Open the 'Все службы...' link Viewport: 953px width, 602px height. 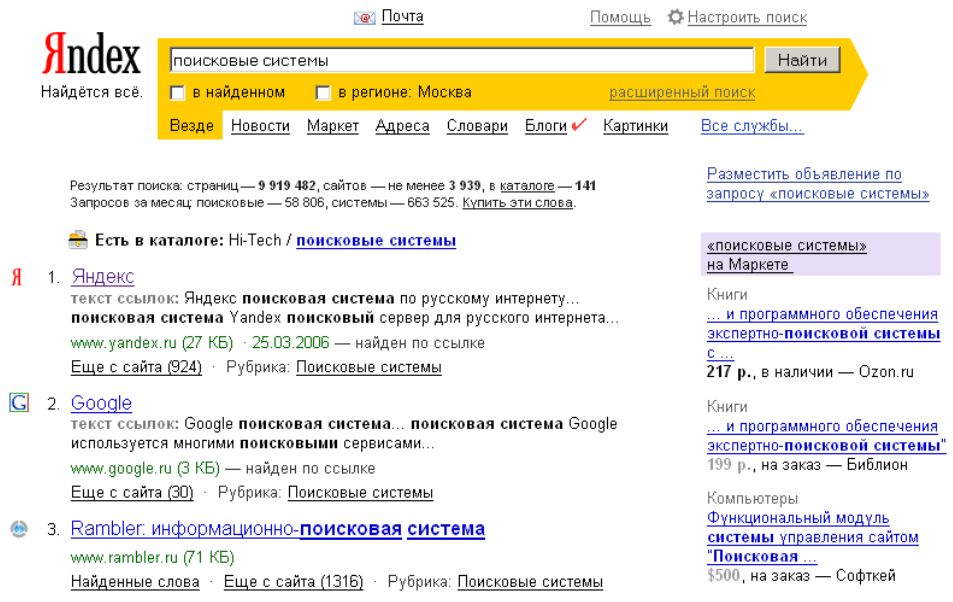tap(752, 126)
